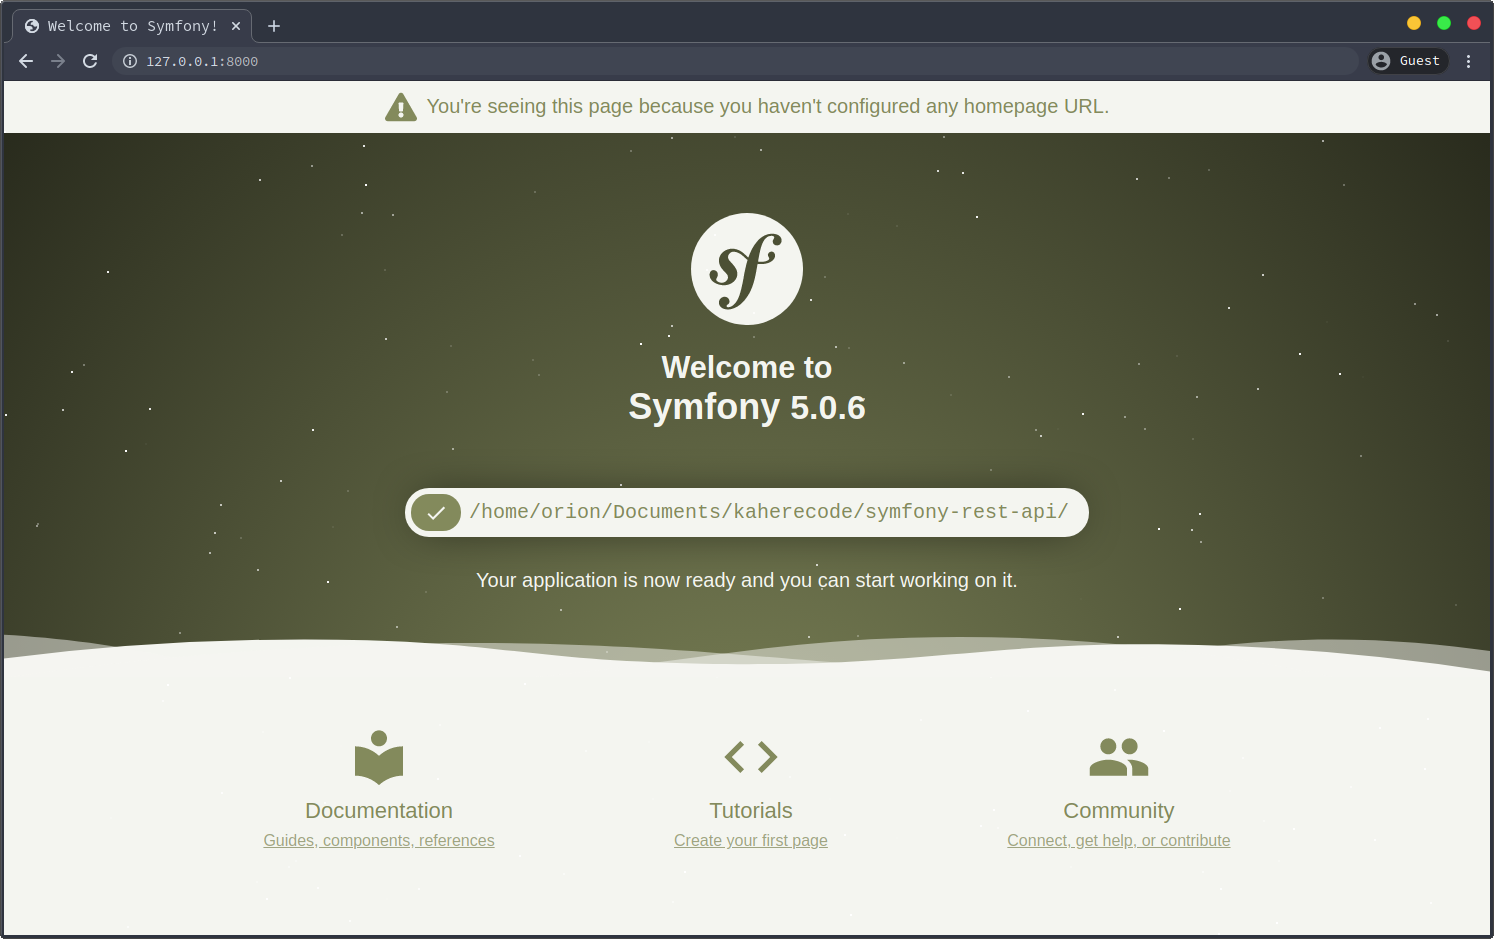
Task: Click the address bar showing 127.0.0.1:8000
Action: pos(700,61)
